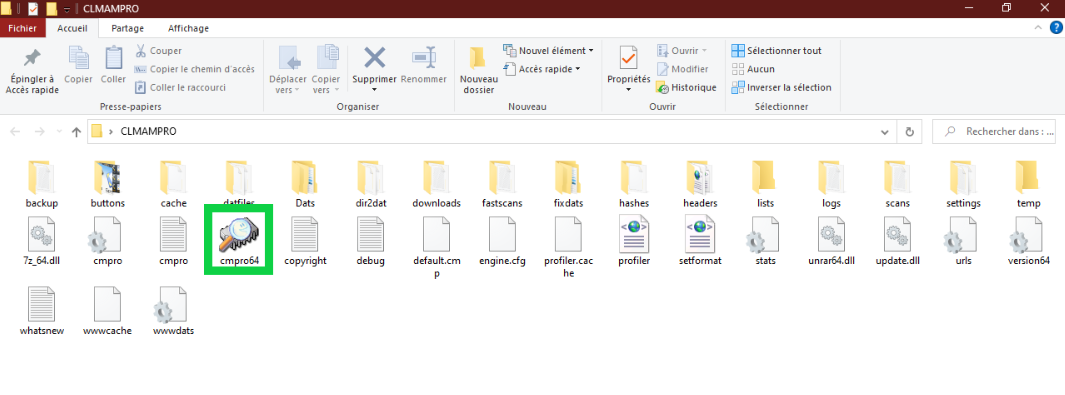1065x395 pixels.
Task: Open the Dats folder
Action: coord(305,185)
